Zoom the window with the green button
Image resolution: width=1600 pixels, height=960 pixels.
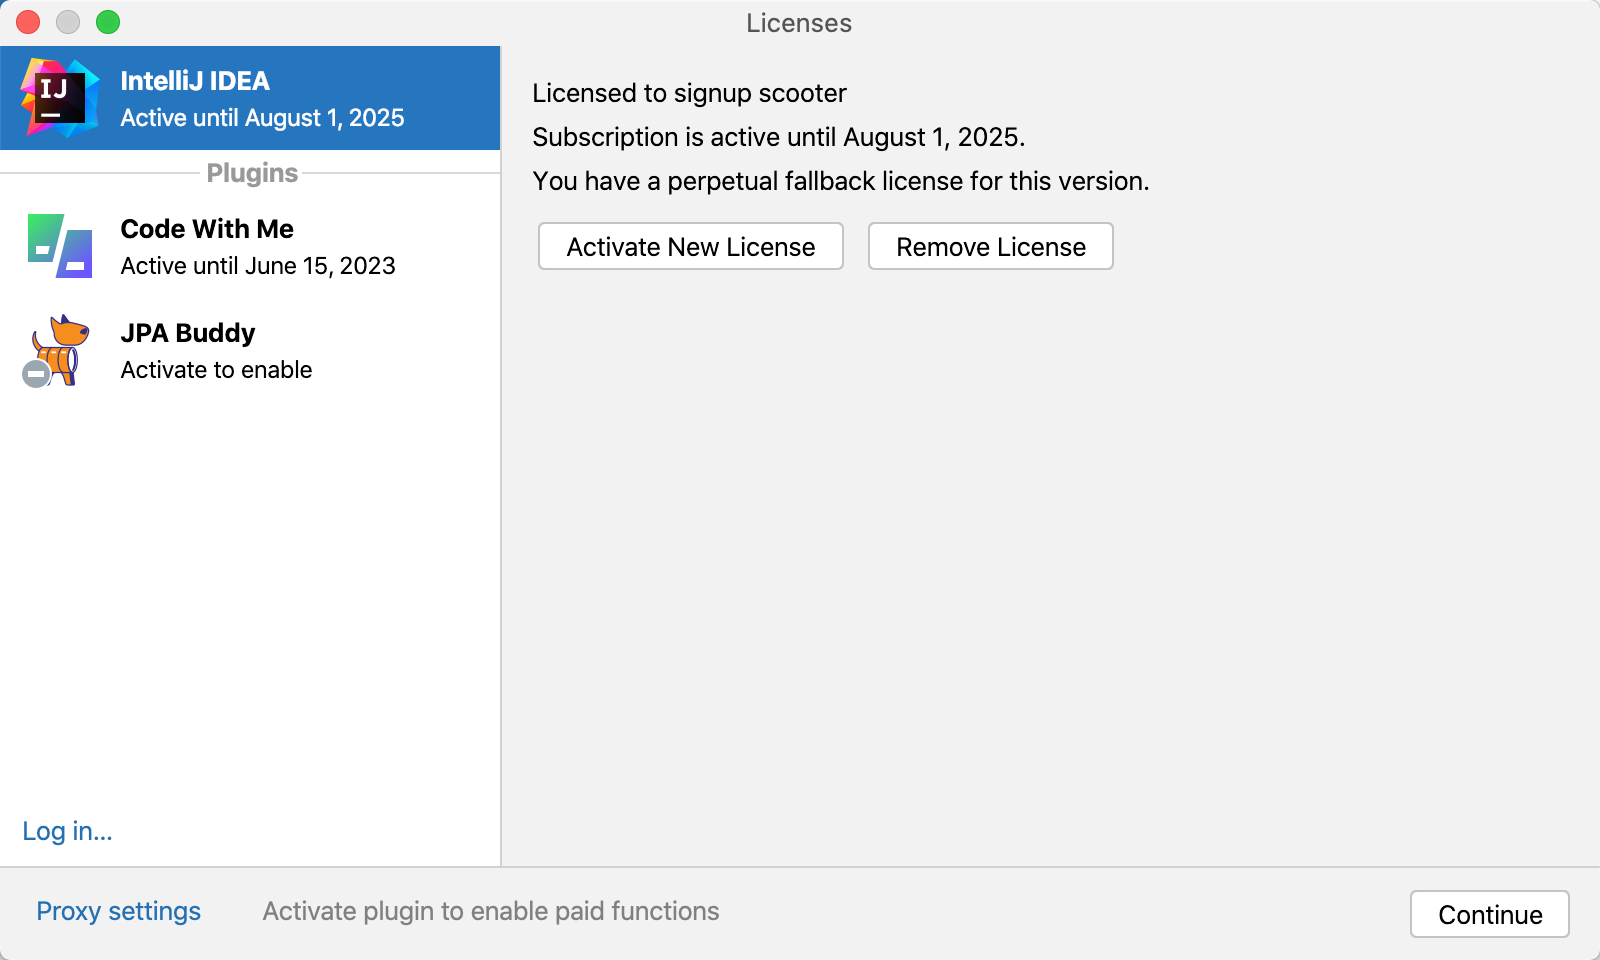click(108, 22)
